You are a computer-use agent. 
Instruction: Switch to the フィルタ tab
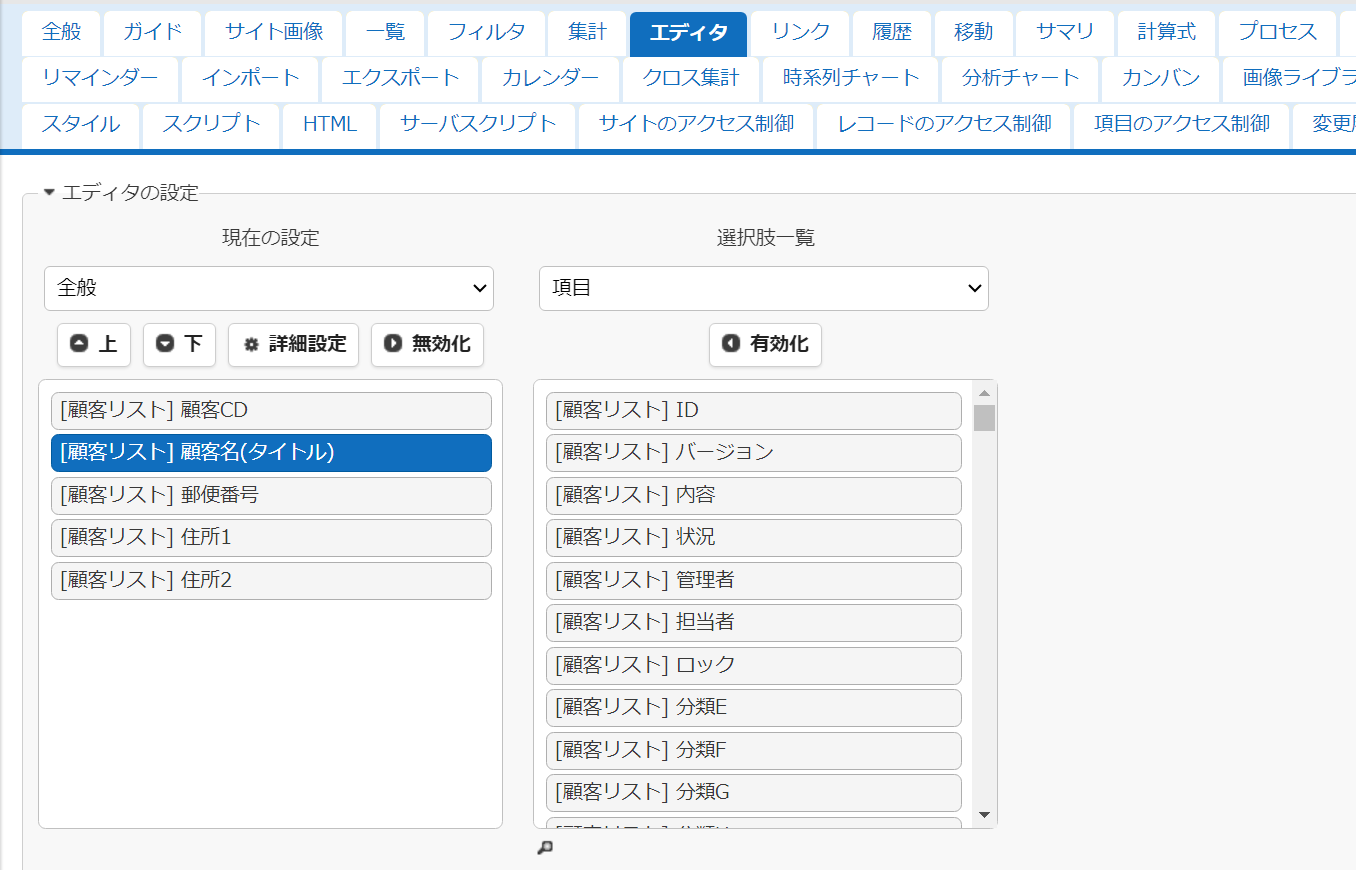coord(486,32)
